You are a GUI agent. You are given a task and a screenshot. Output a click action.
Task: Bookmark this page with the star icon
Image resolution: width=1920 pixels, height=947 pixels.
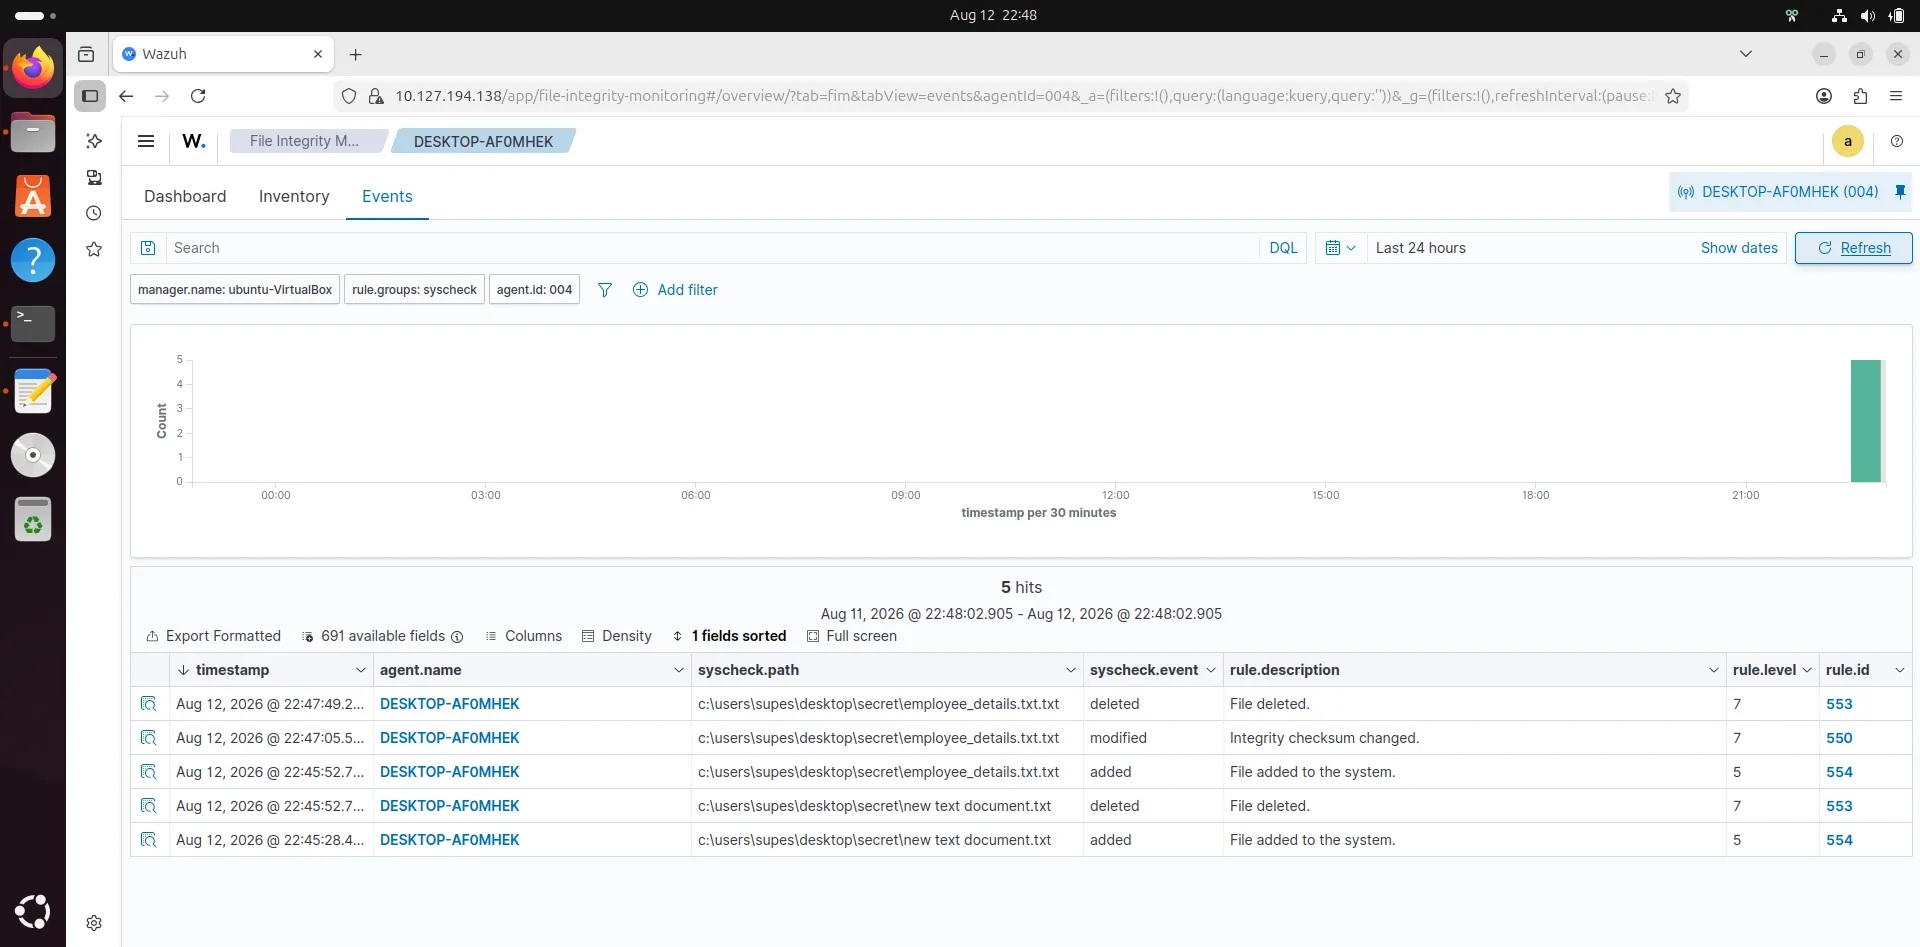point(1673,96)
